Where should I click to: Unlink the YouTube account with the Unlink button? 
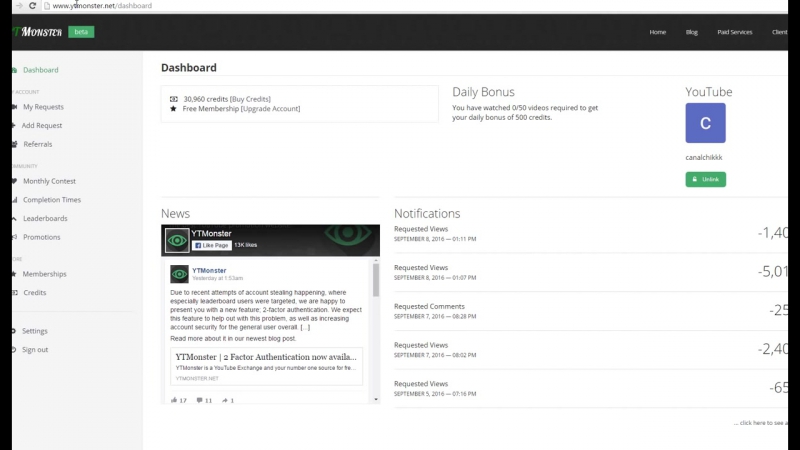[x=705, y=180]
